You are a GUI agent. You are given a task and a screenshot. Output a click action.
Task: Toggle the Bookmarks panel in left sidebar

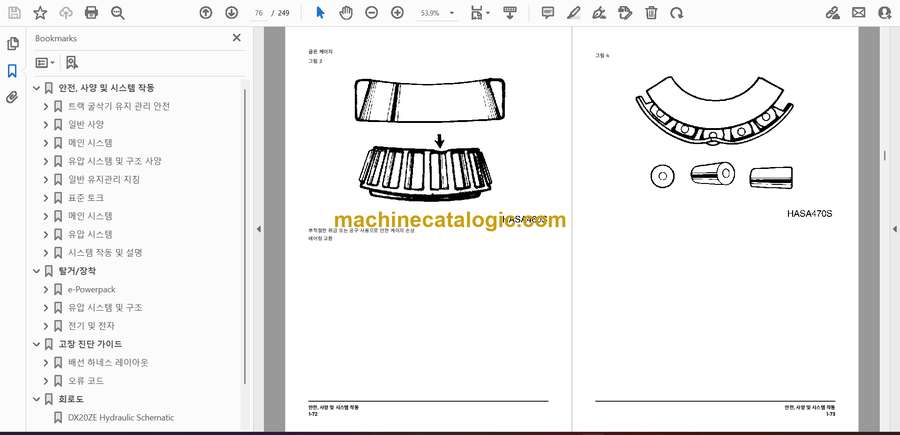pos(12,71)
